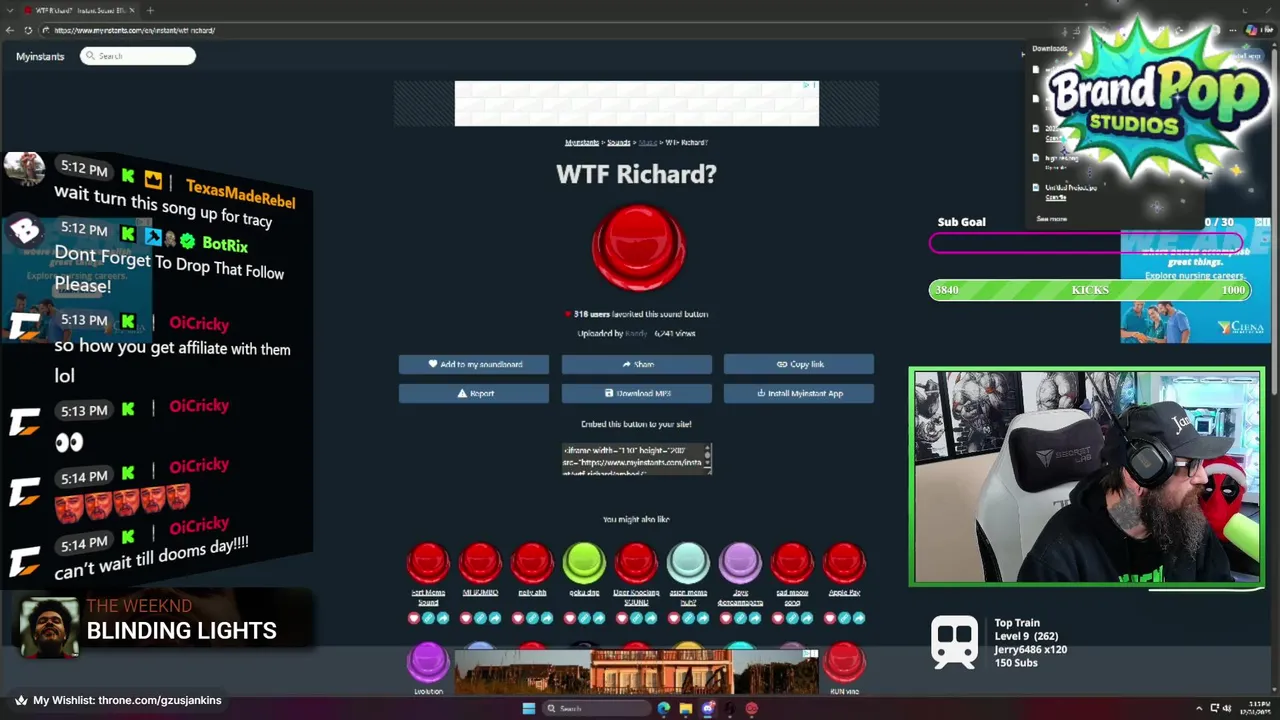
Task: Click Install Myinstant App button
Action: pos(799,393)
